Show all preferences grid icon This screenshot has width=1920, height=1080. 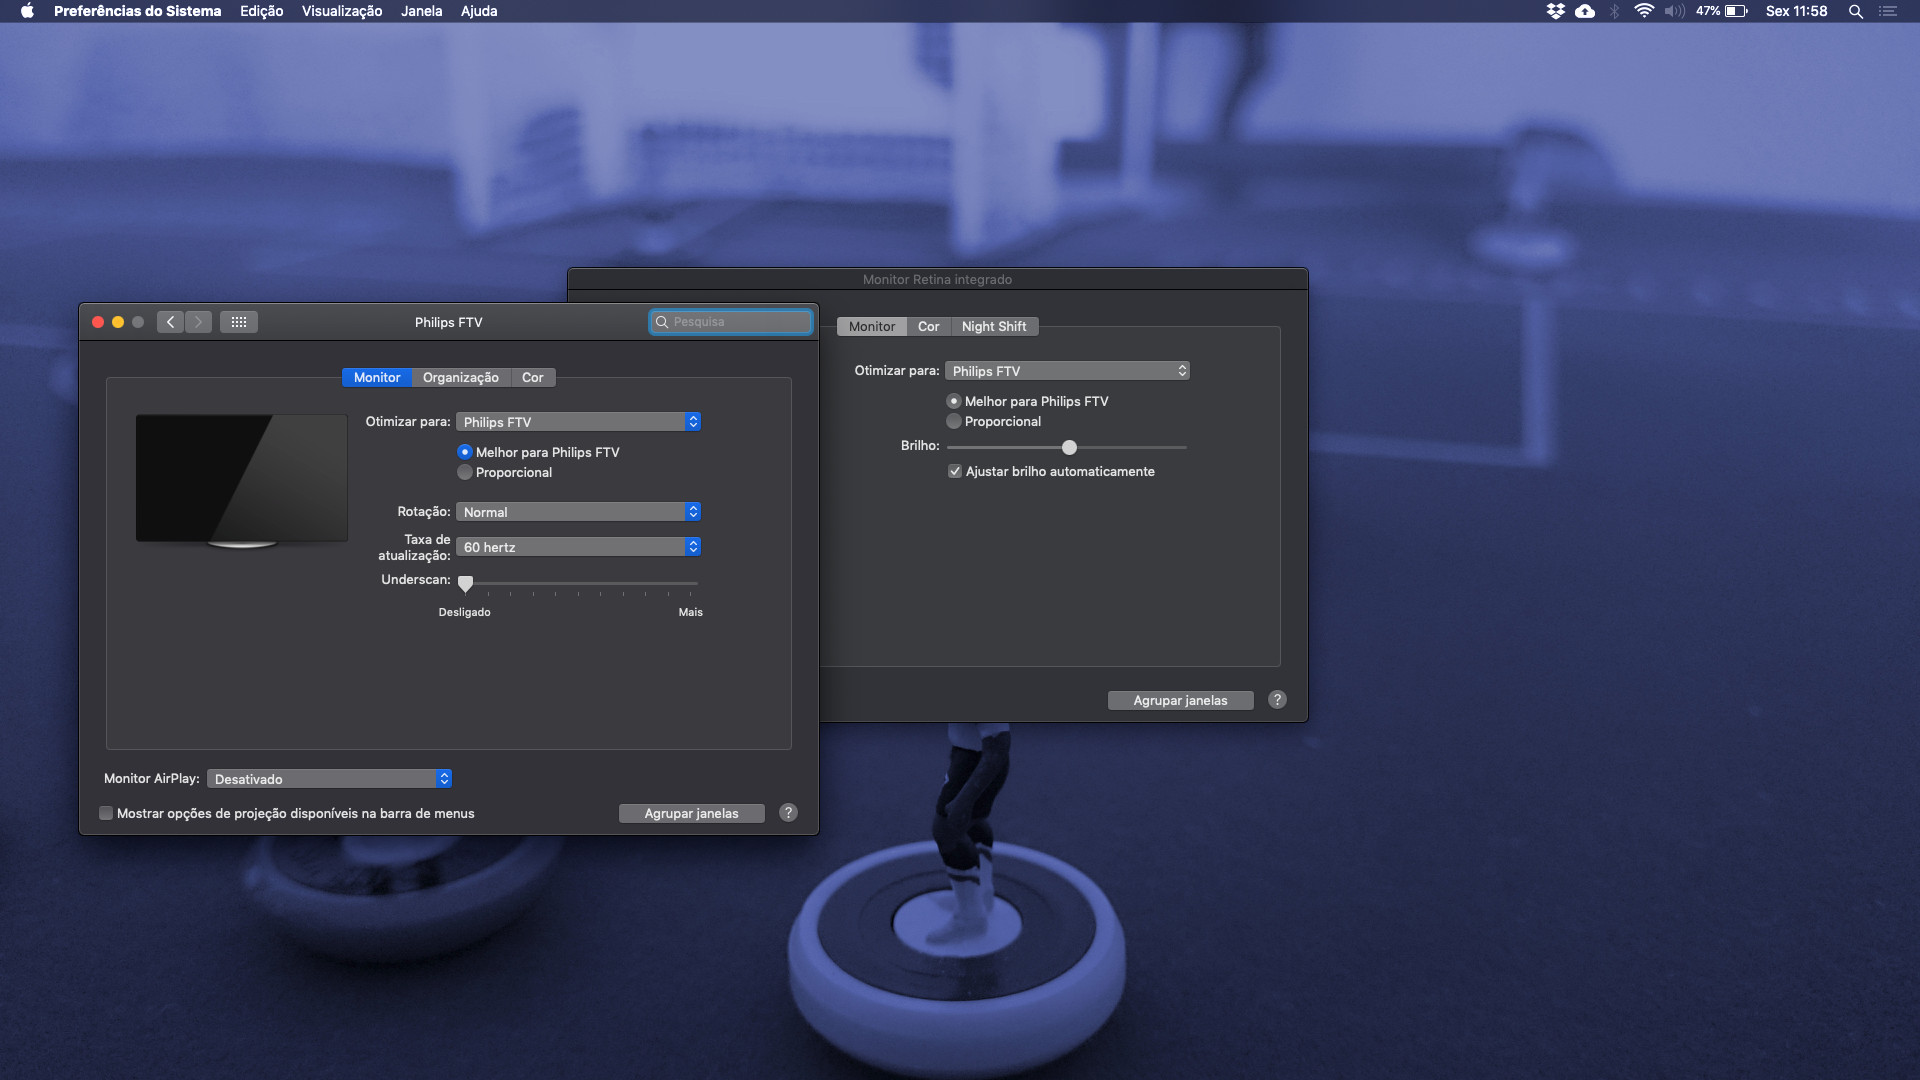click(x=239, y=322)
